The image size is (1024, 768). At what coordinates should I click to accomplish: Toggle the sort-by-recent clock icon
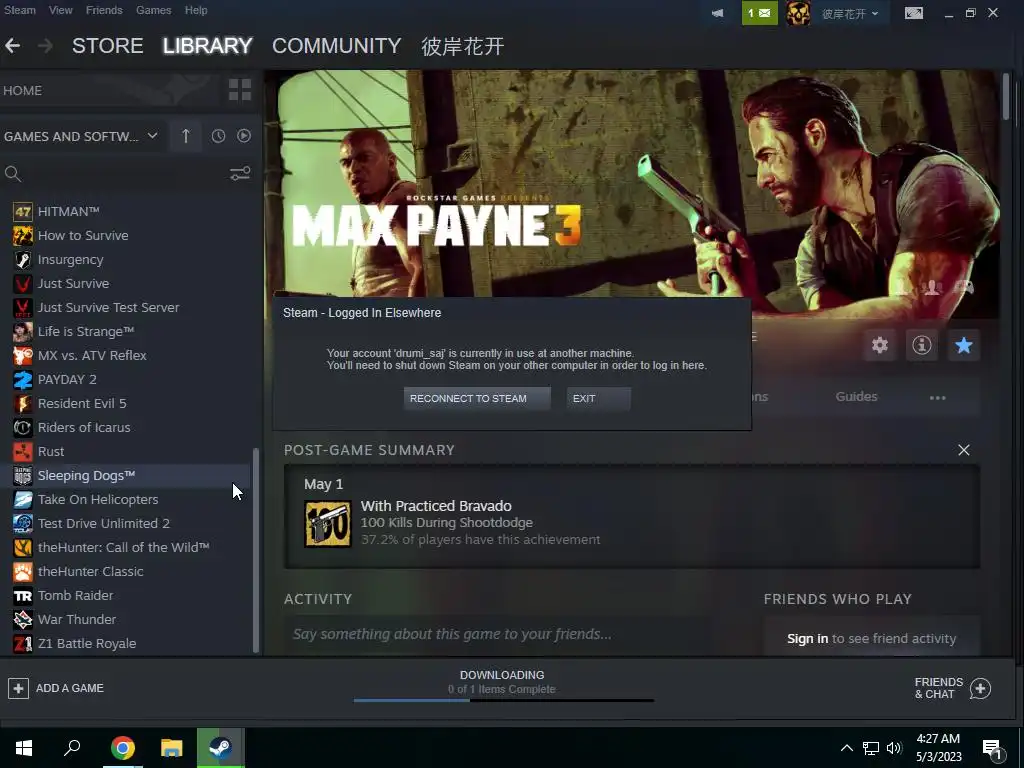(x=218, y=136)
